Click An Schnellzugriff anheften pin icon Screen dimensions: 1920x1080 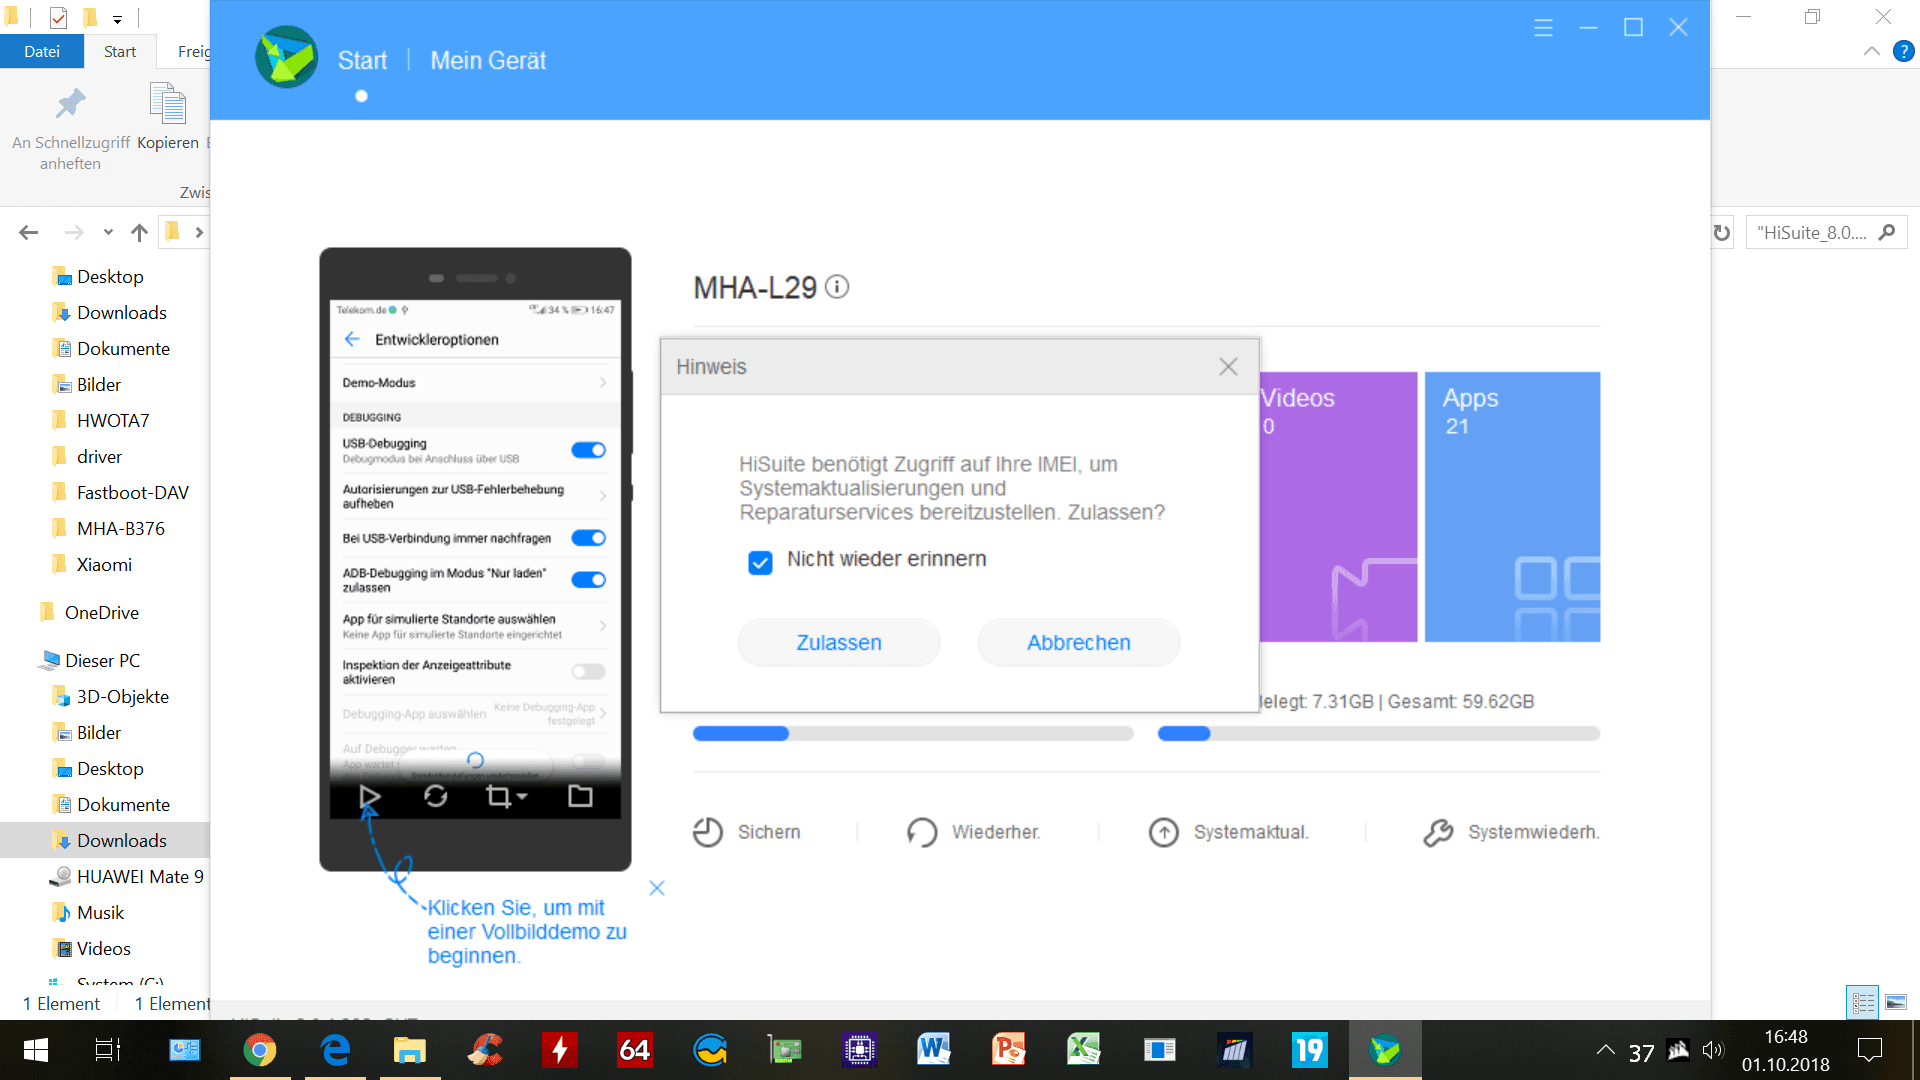[70, 103]
